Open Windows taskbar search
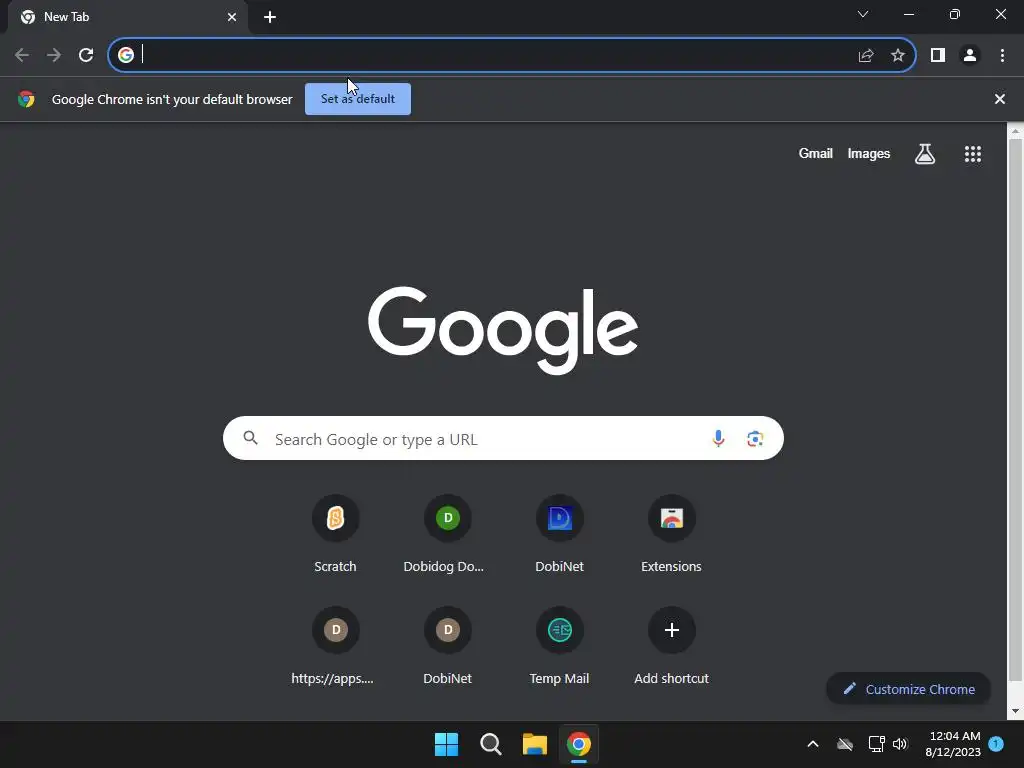Viewport: 1024px width, 768px height. point(490,744)
